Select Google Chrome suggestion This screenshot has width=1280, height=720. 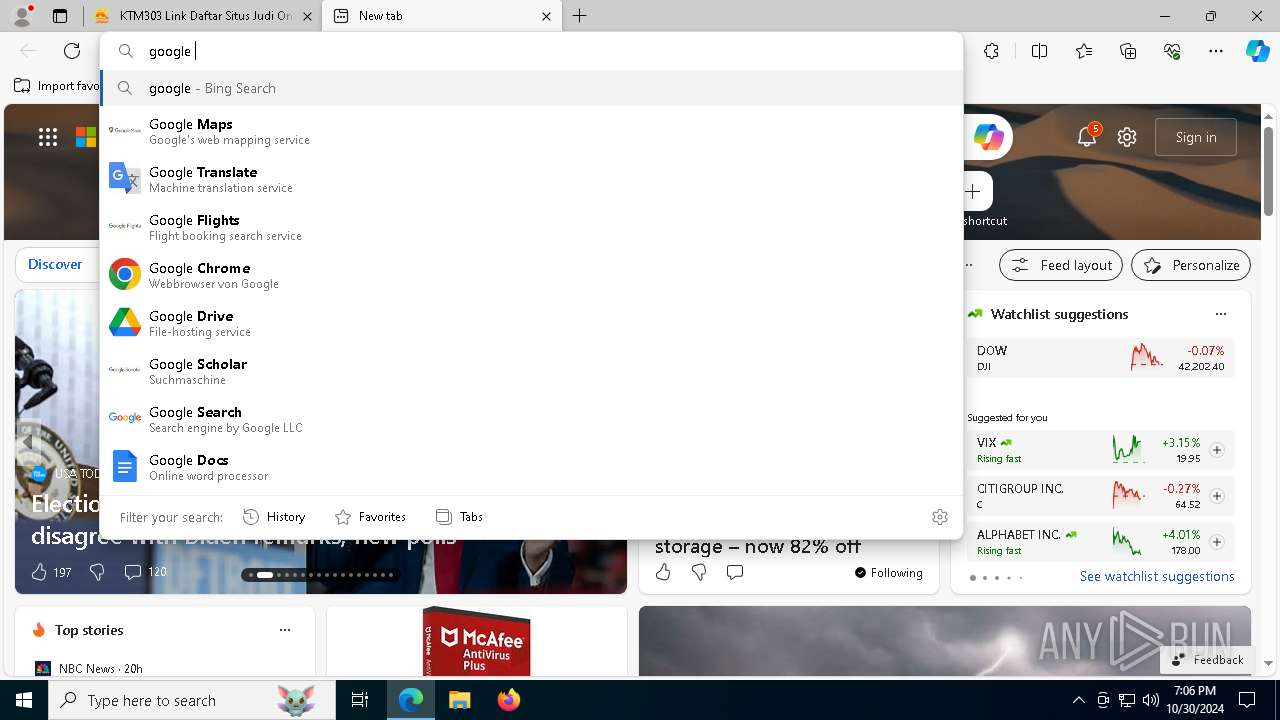coord(531,275)
